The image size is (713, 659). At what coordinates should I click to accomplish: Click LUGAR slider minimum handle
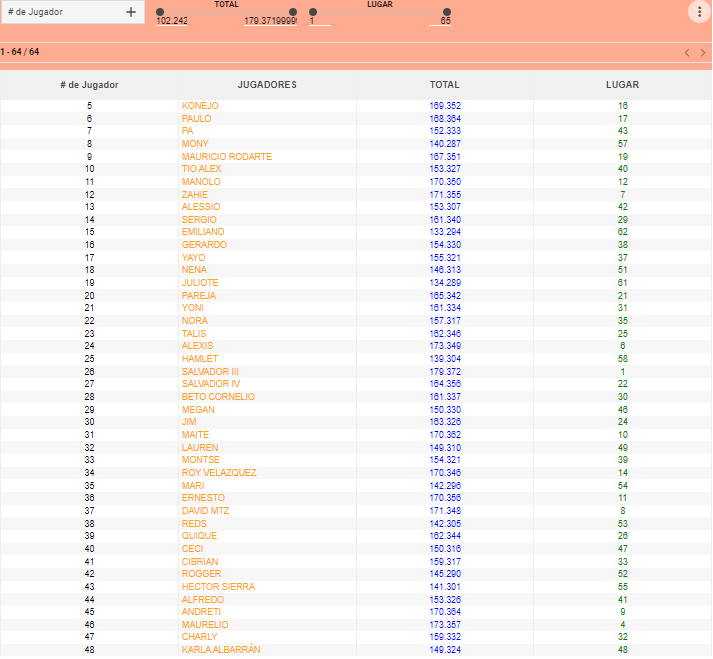point(313,12)
